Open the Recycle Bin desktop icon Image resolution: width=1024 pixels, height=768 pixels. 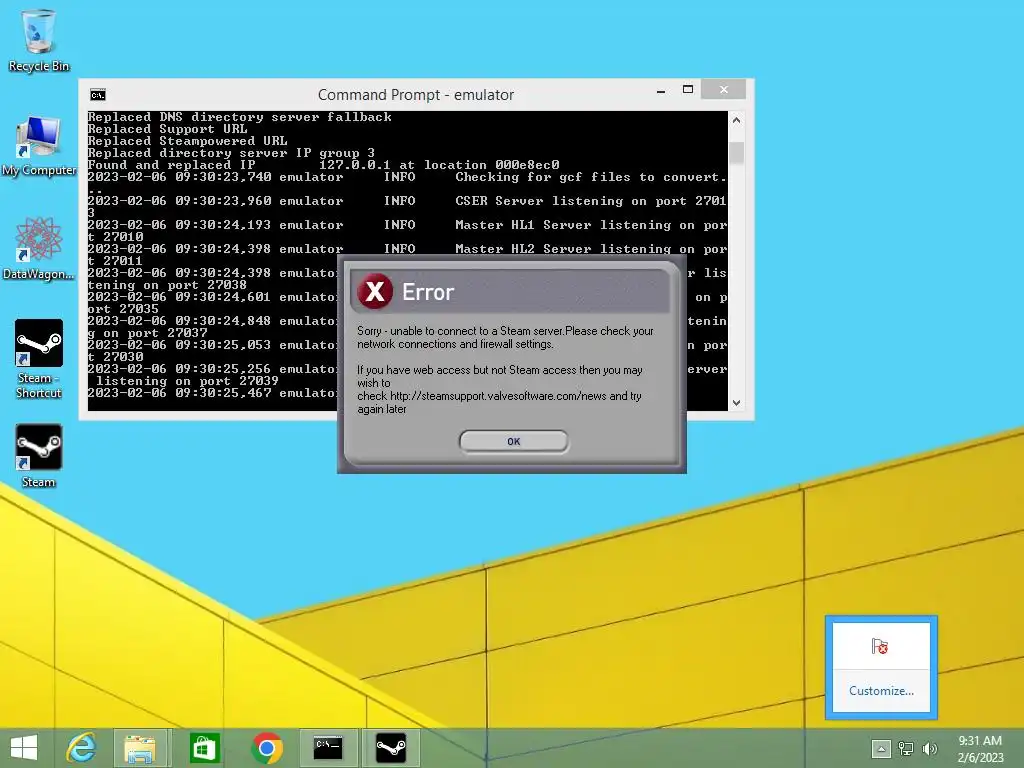pyautogui.click(x=39, y=40)
